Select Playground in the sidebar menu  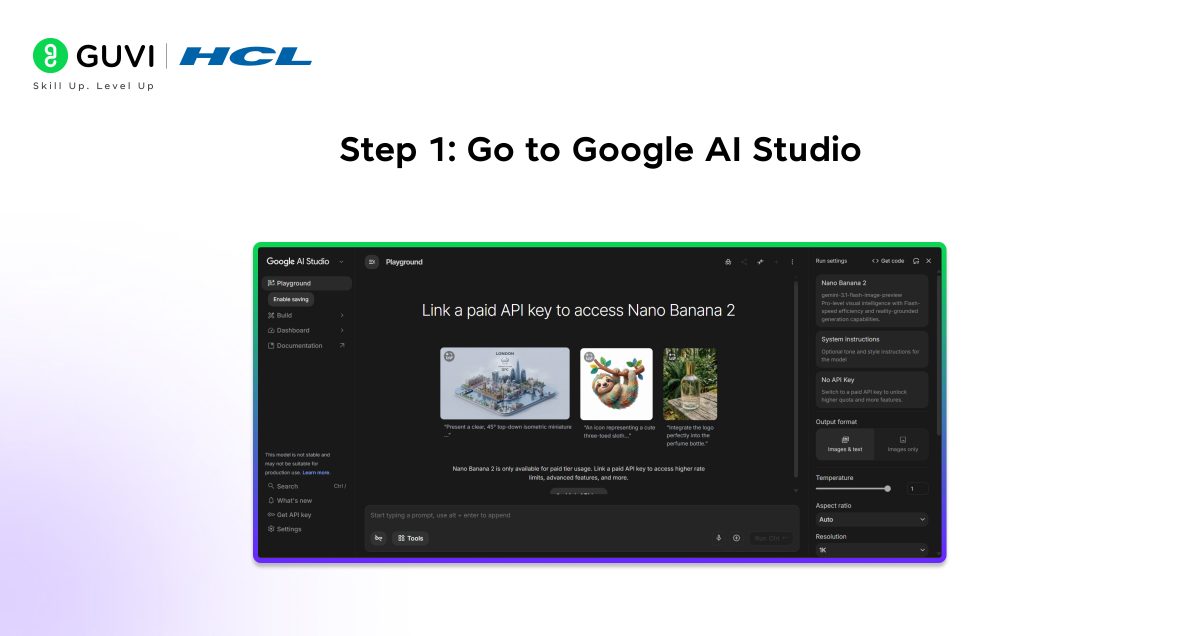point(307,283)
